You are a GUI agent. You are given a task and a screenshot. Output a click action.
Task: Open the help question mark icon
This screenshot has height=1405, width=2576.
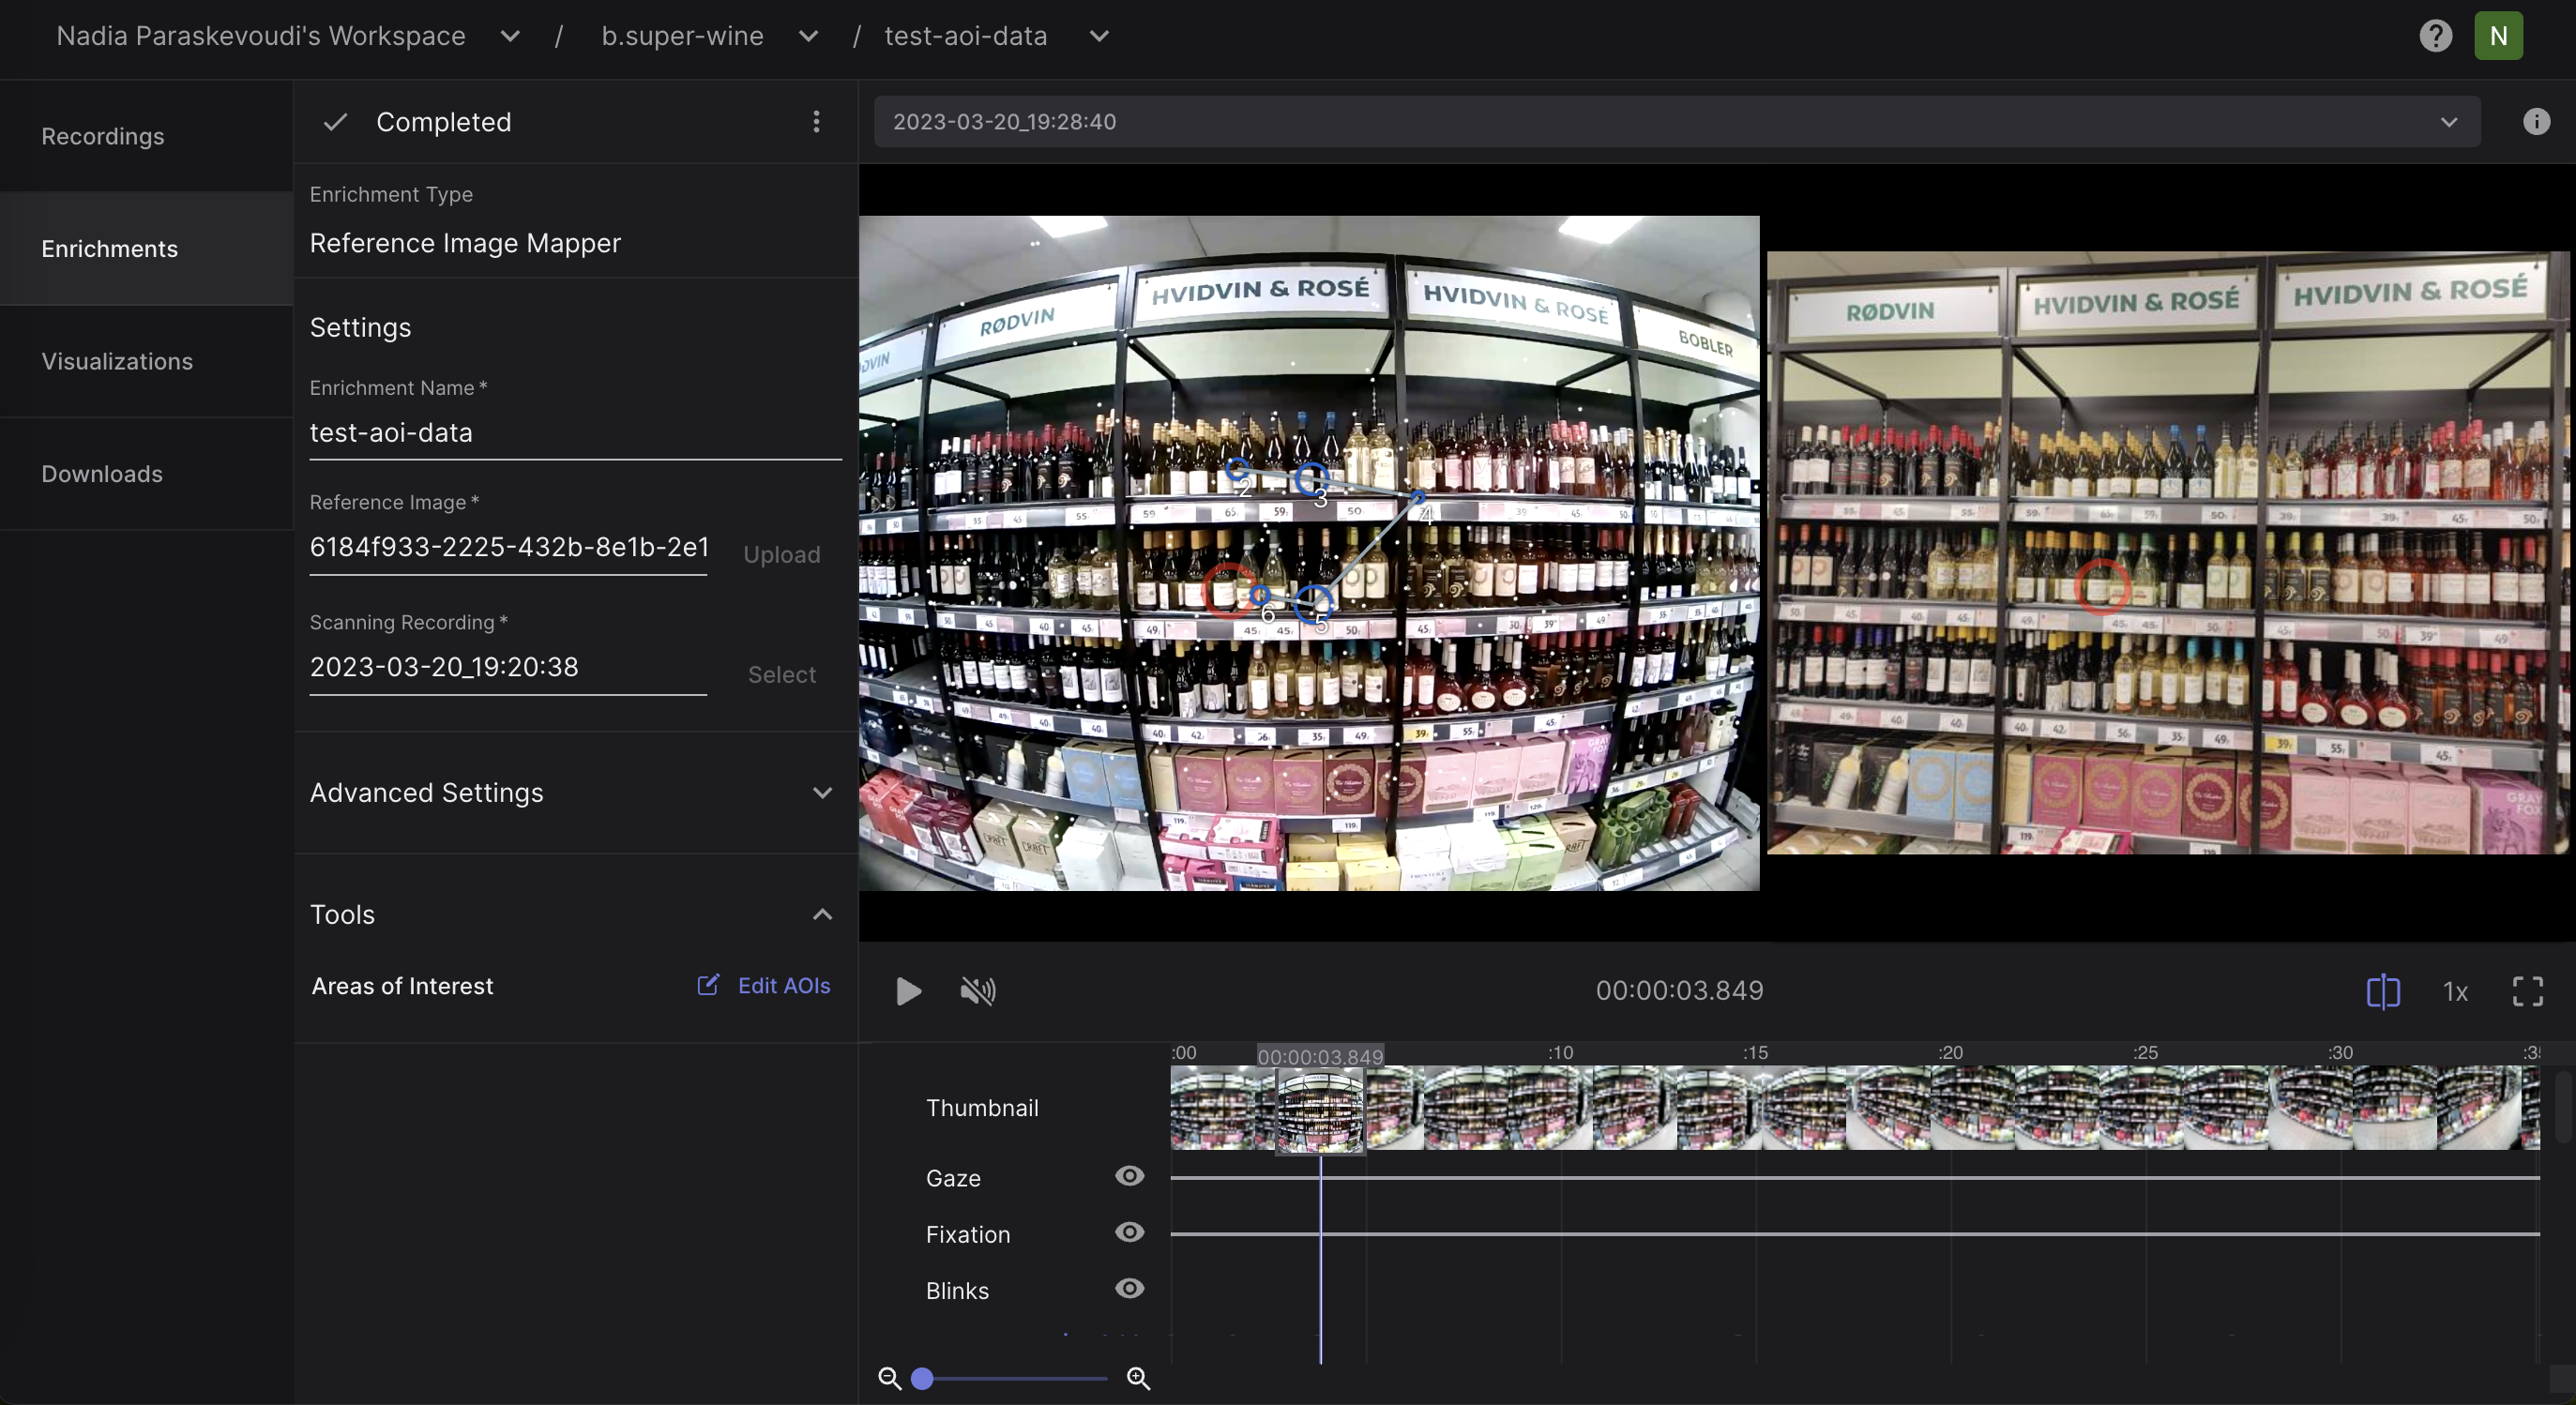[x=2435, y=36]
